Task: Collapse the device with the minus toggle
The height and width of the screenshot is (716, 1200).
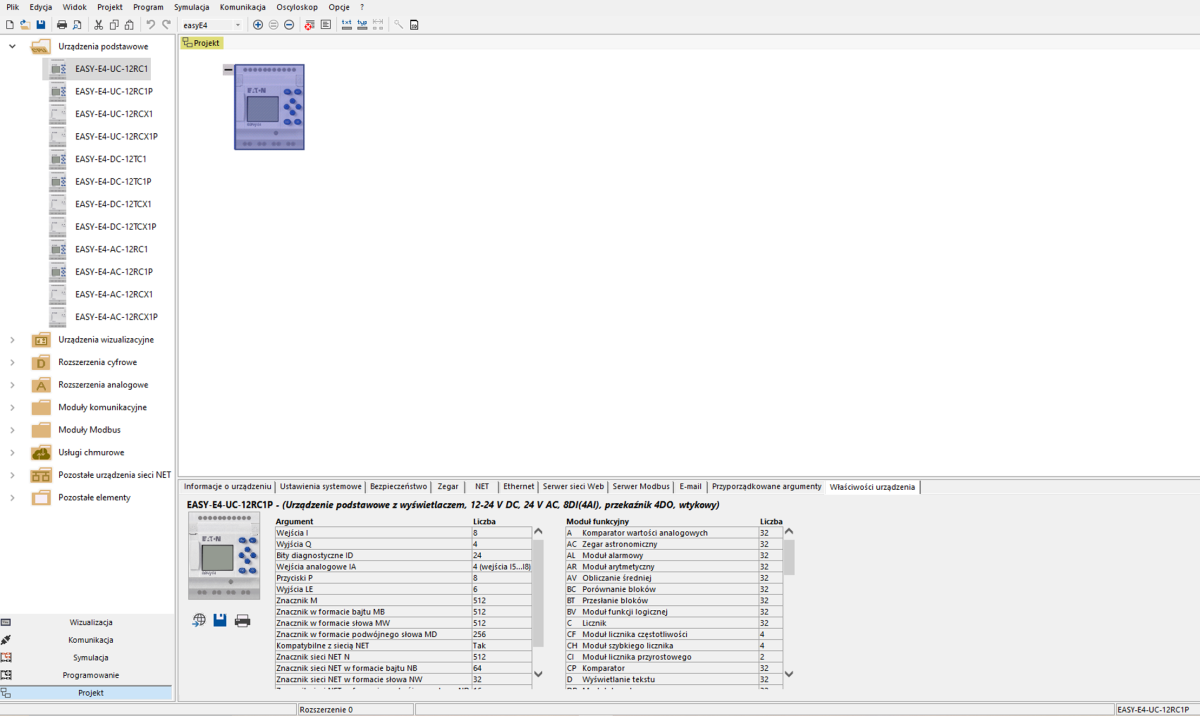Action: tap(228, 70)
